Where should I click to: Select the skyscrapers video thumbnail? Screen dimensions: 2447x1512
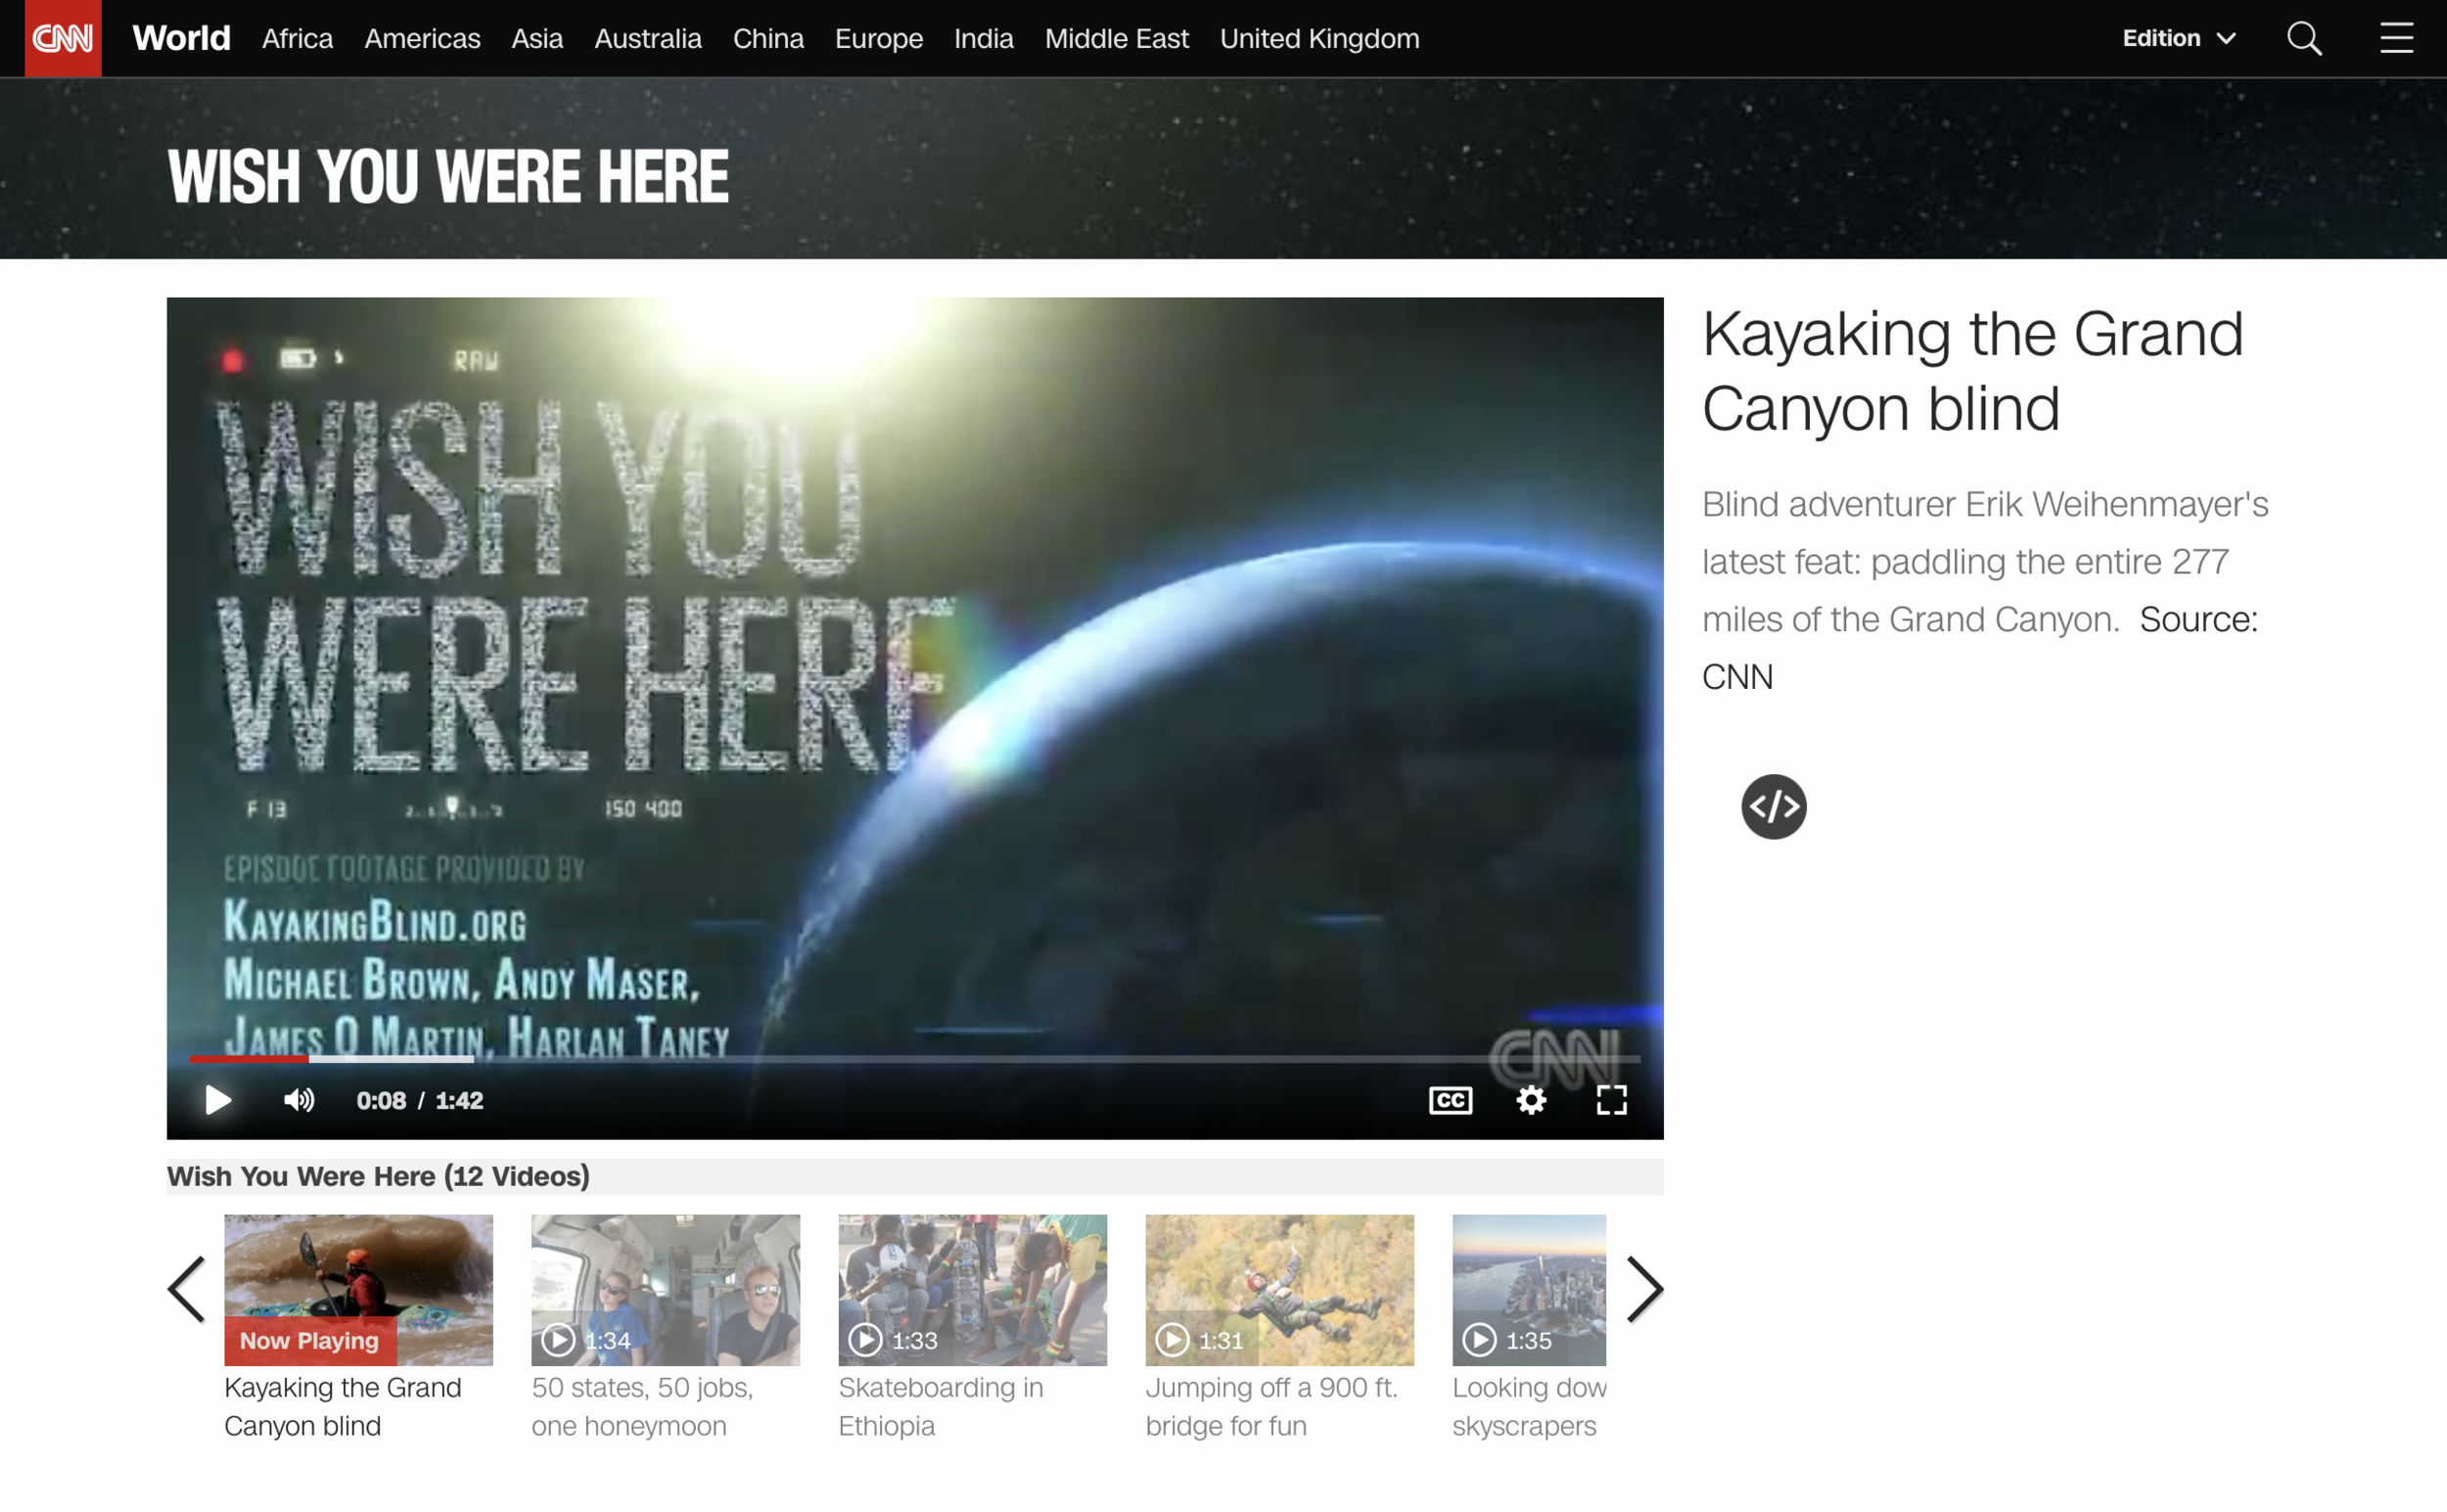click(1528, 1290)
